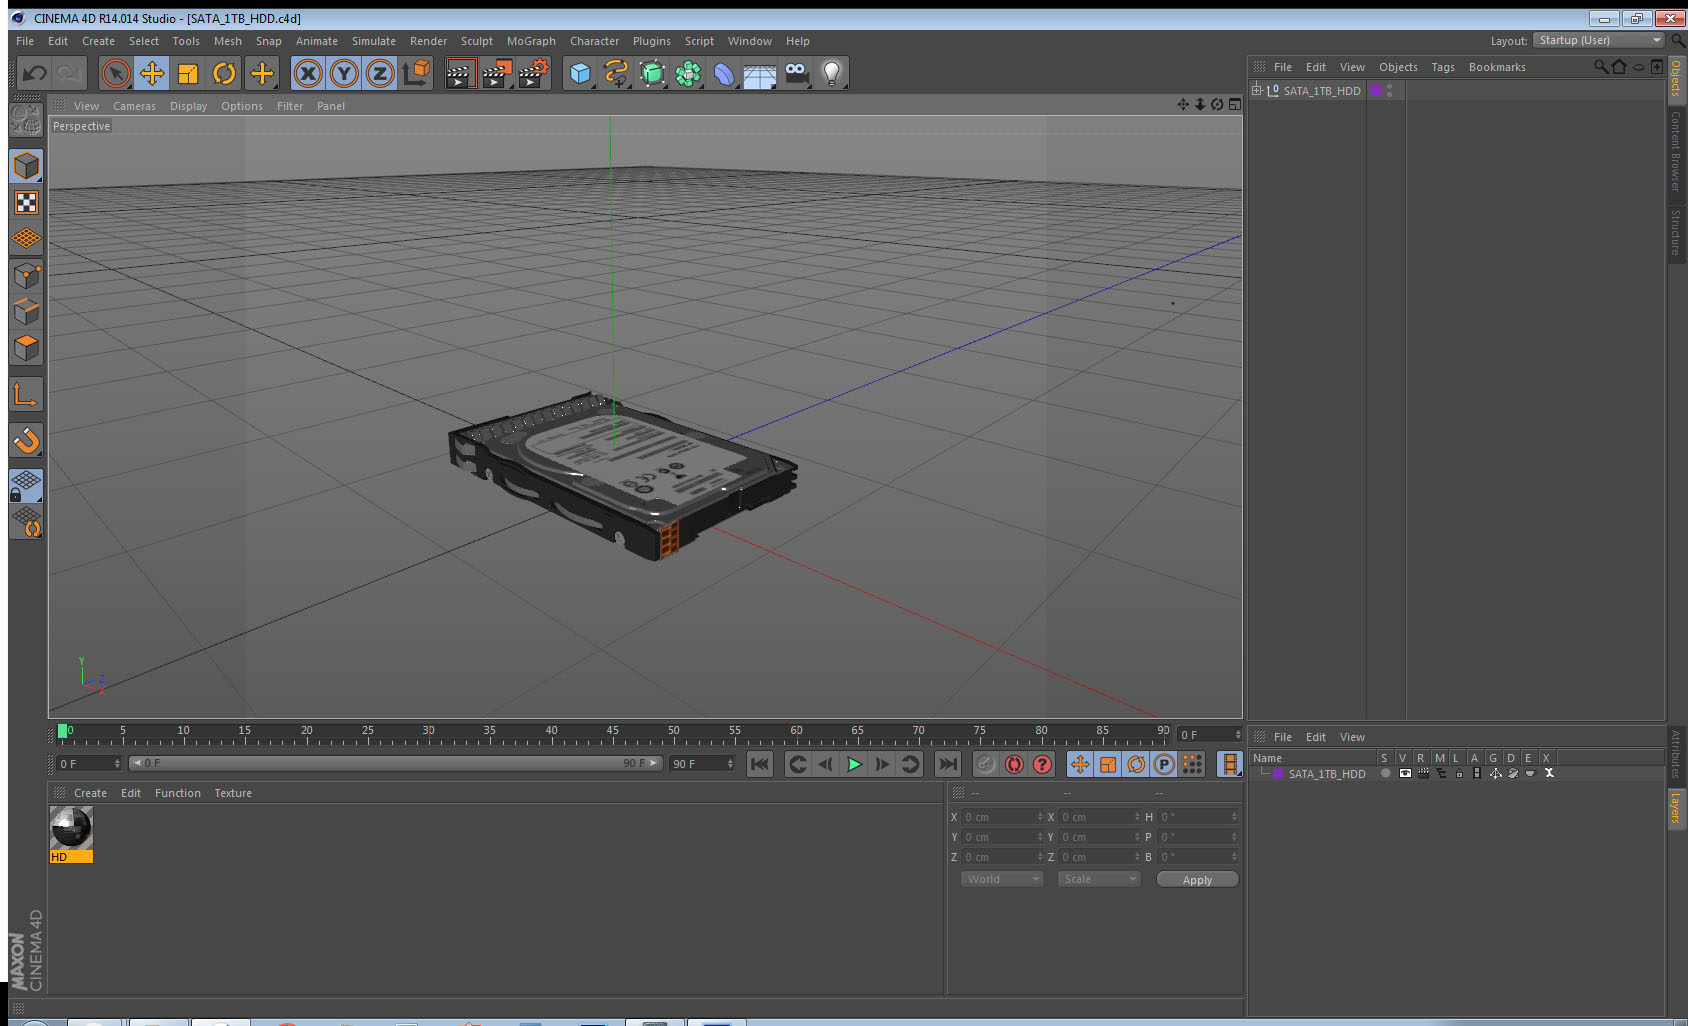Enable Axis mode icon
This screenshot has width=1688, height=1026.
(x=26, y=394)
